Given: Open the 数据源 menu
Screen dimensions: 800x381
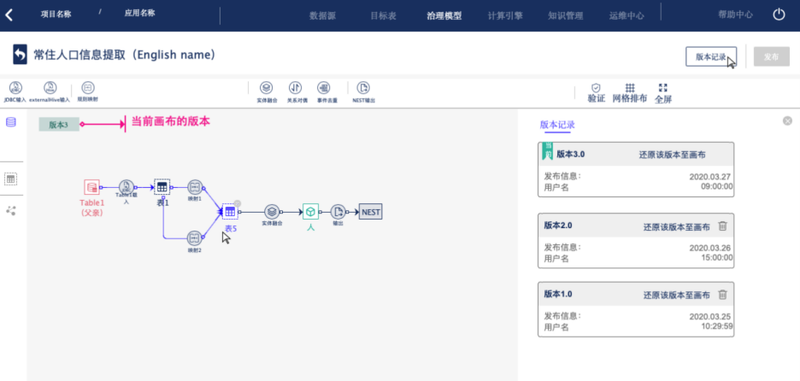Looking at the screenshot, I should point(322,15).
